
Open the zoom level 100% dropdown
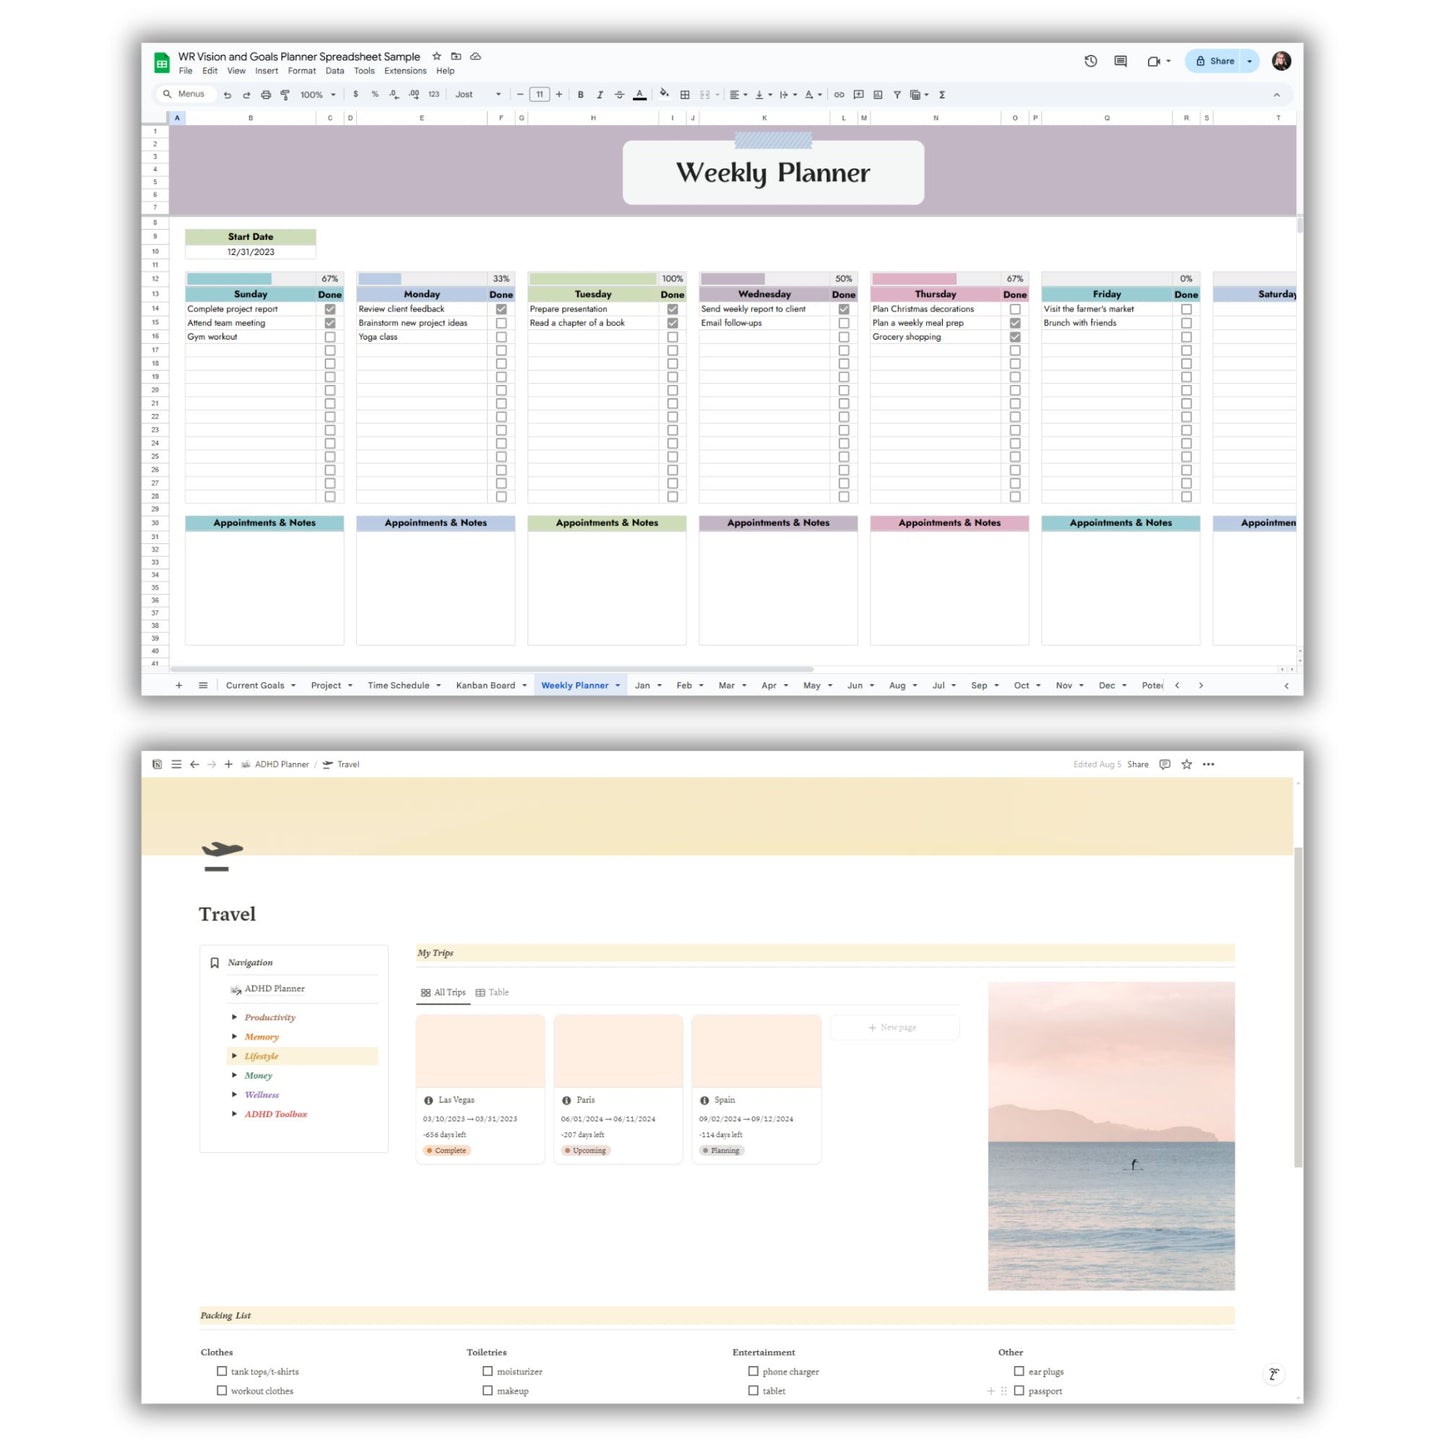point(318,95)
